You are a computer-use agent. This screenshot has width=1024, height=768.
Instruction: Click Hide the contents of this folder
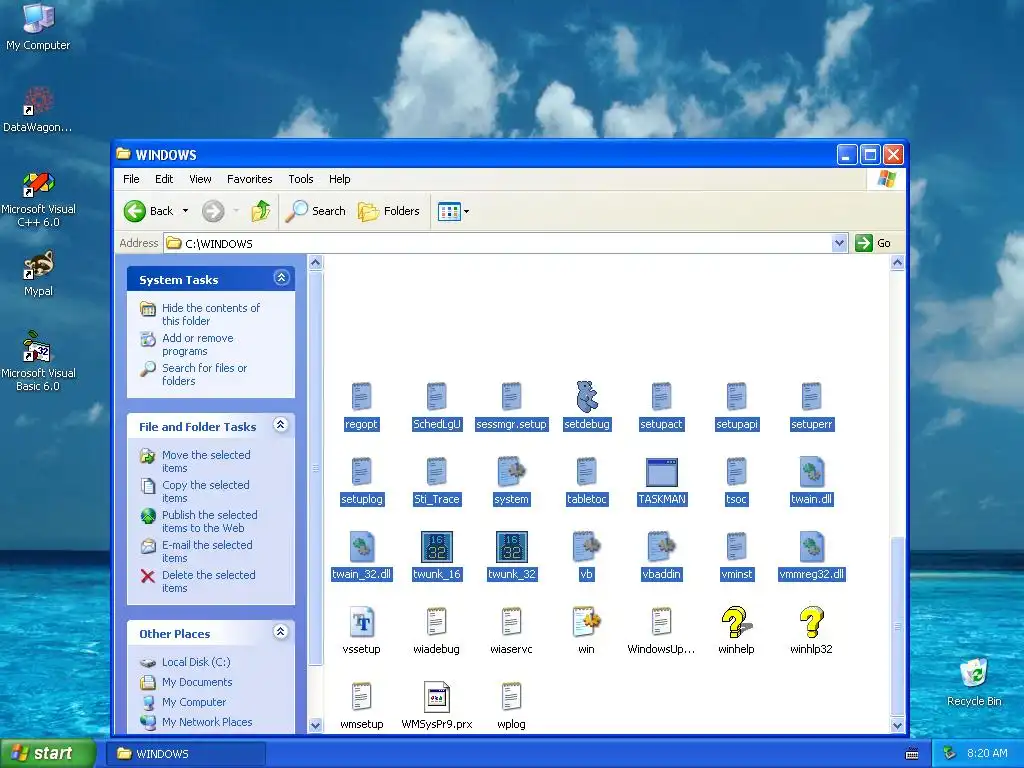(x=210, y=314)
